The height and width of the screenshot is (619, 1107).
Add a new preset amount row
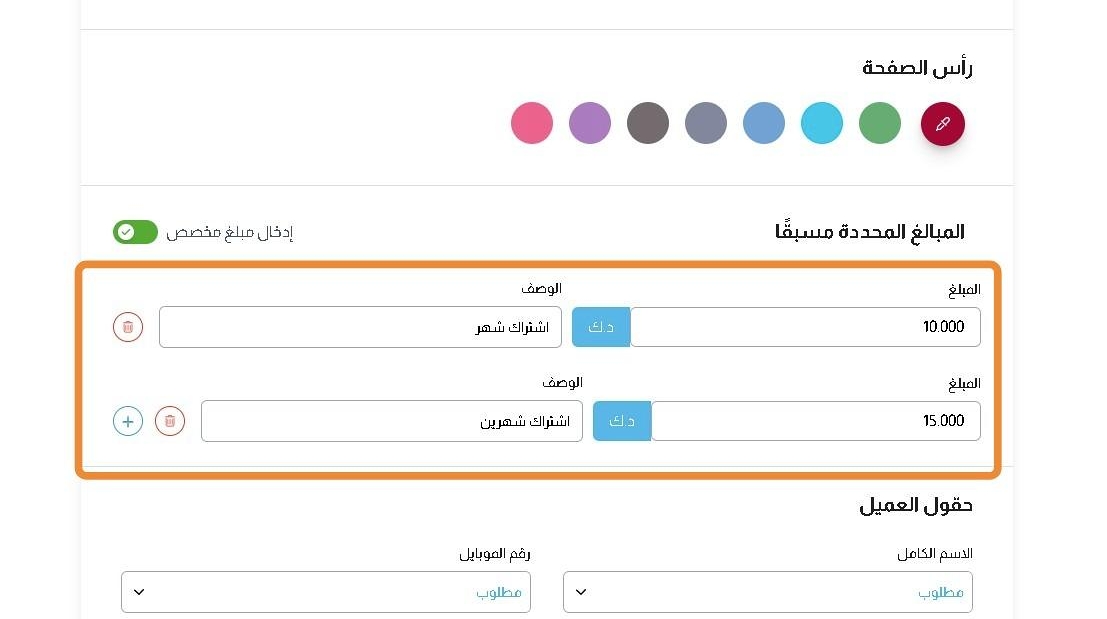[128, 421]
